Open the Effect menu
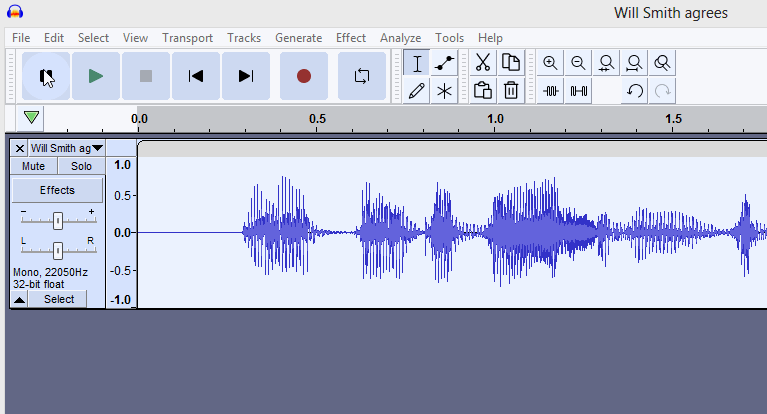The width and height of the screenshot is (767, 414). click(x=351, y=38)
